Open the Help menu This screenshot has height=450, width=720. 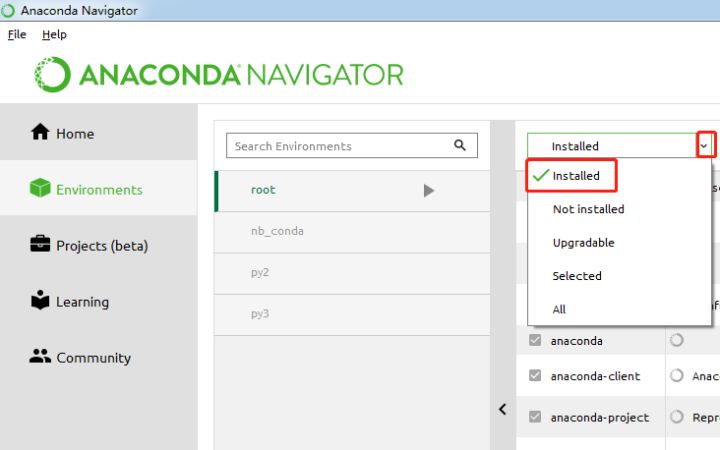coord(54,34)
